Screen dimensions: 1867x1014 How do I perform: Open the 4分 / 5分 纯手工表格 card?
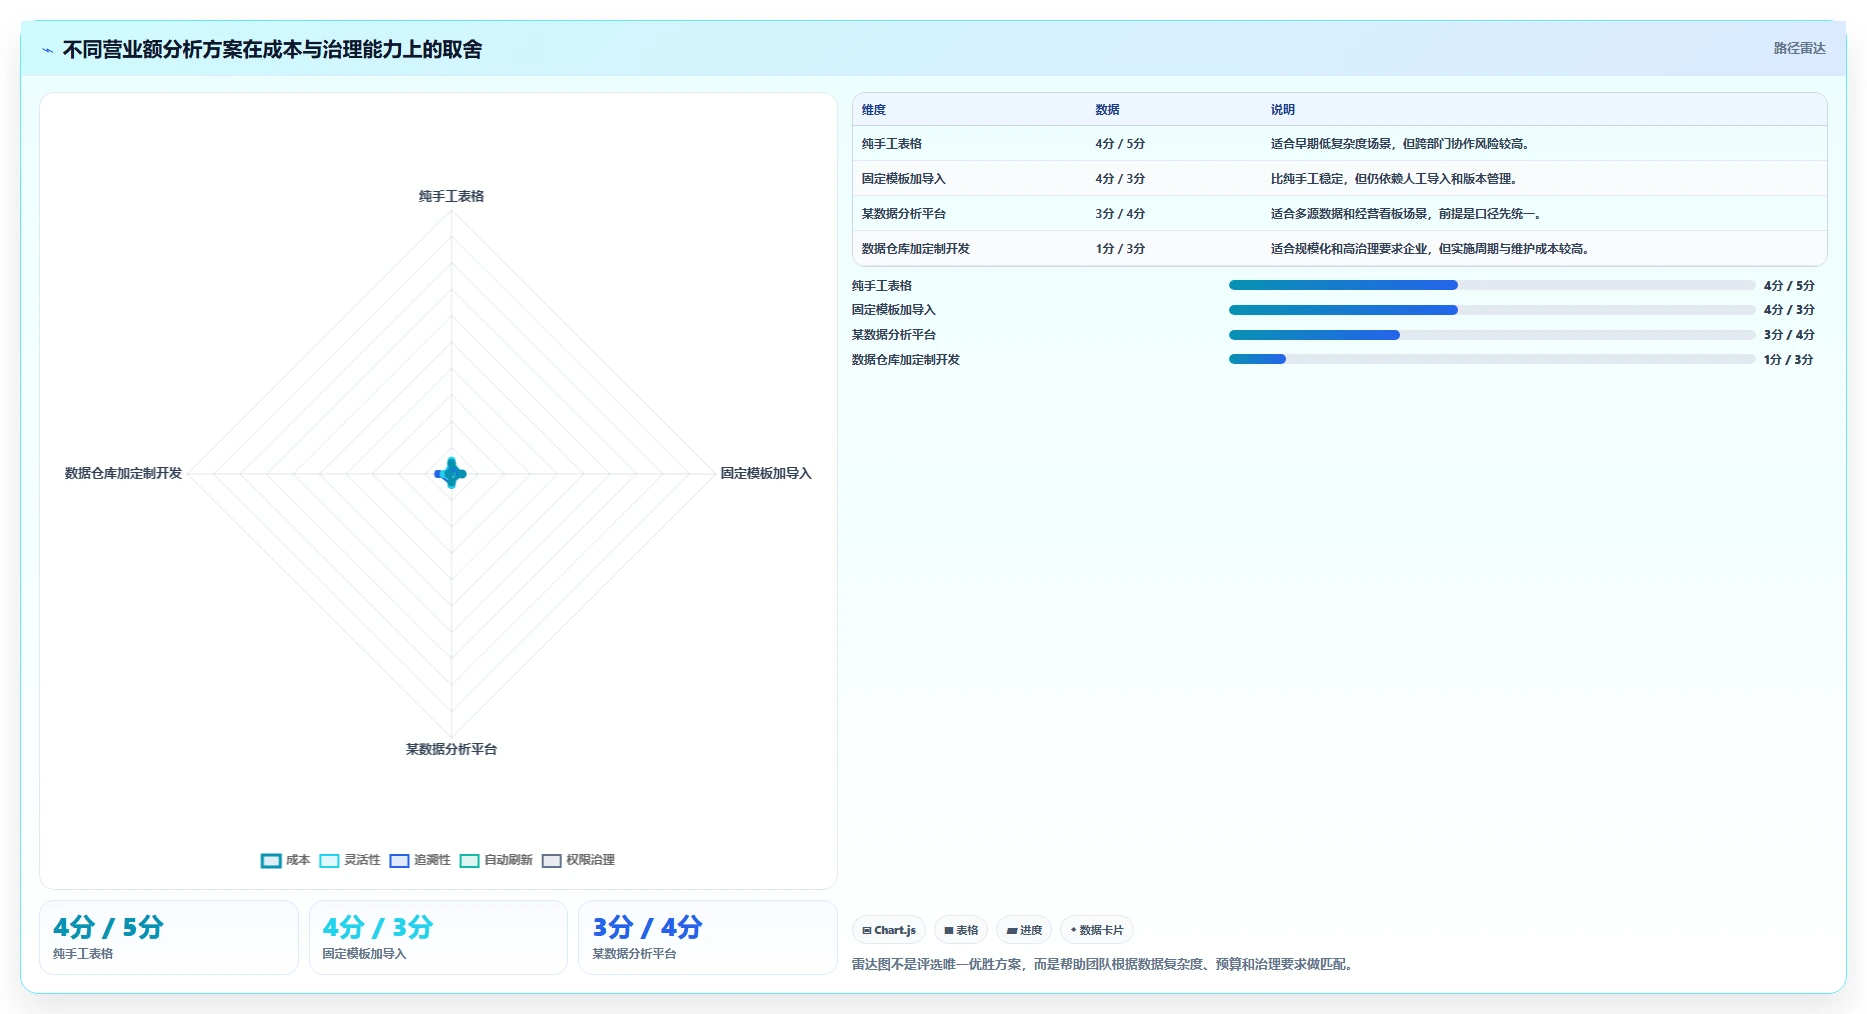coord(169,937)
